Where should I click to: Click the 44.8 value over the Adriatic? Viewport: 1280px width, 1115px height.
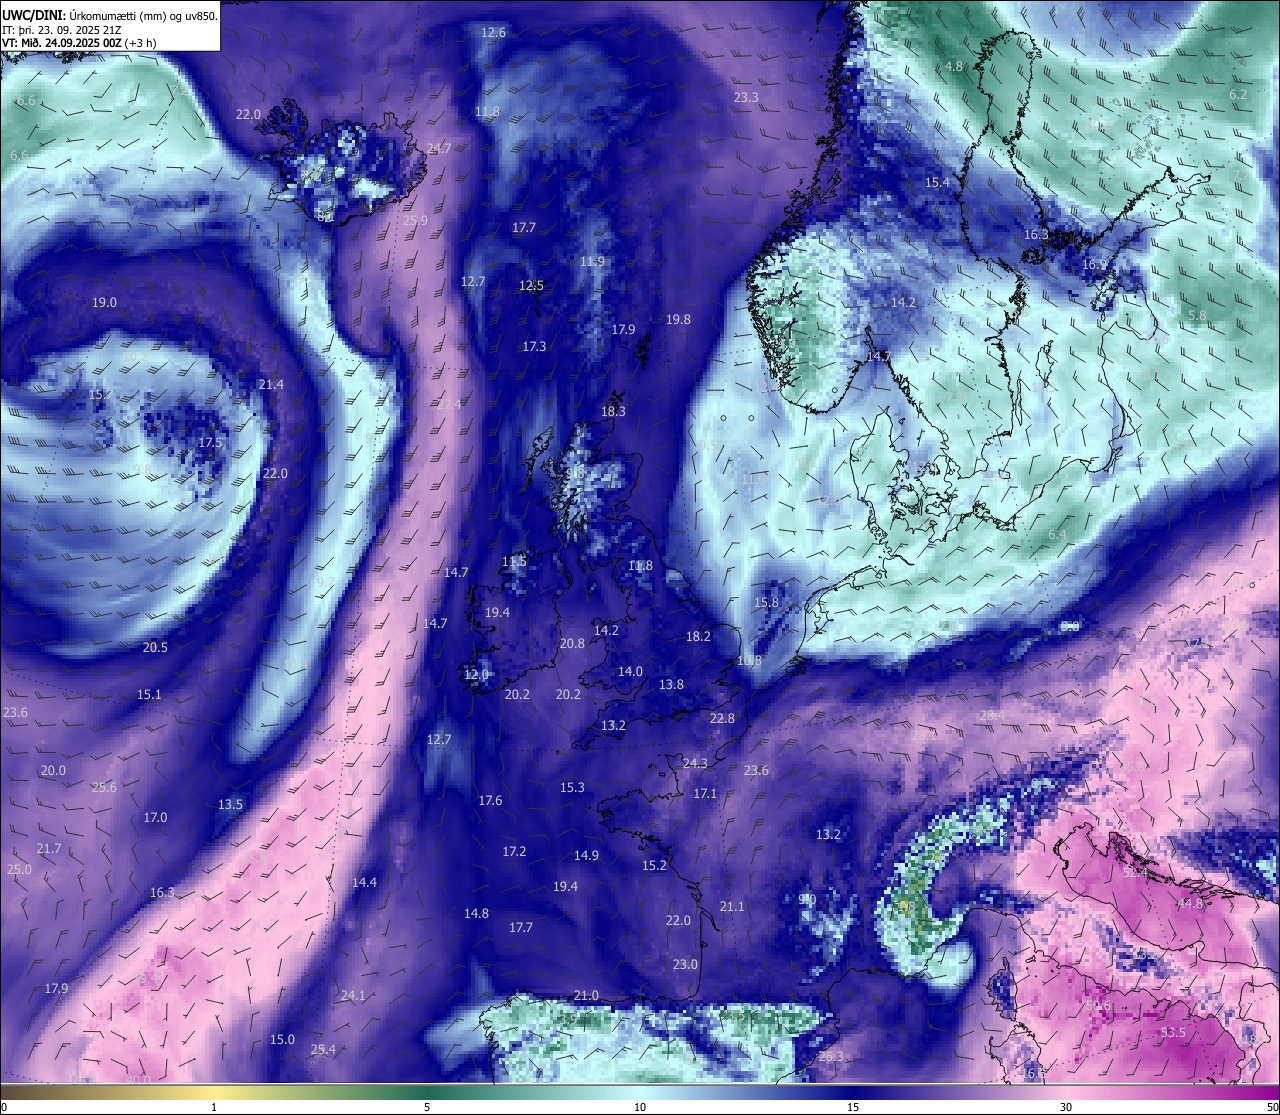pos(1190,904)
